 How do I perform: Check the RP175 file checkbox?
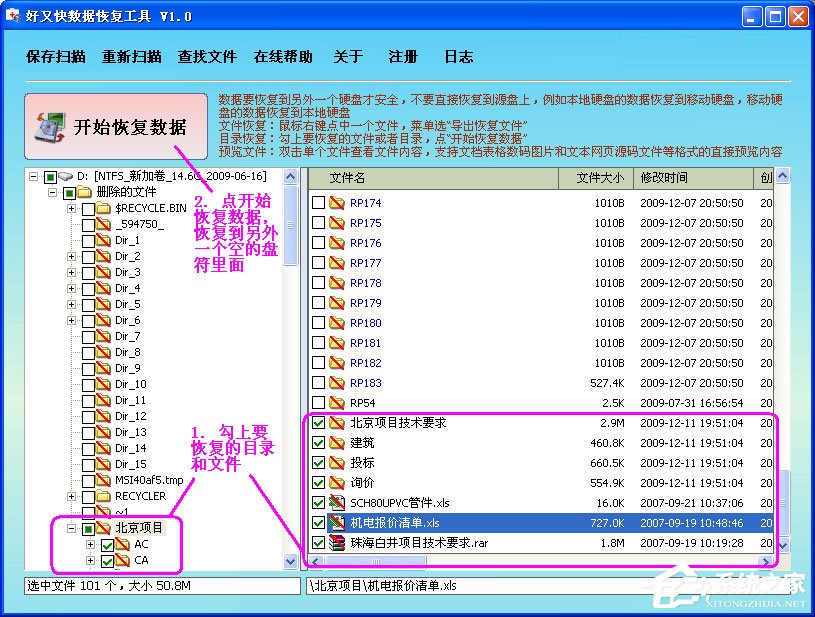318,222
